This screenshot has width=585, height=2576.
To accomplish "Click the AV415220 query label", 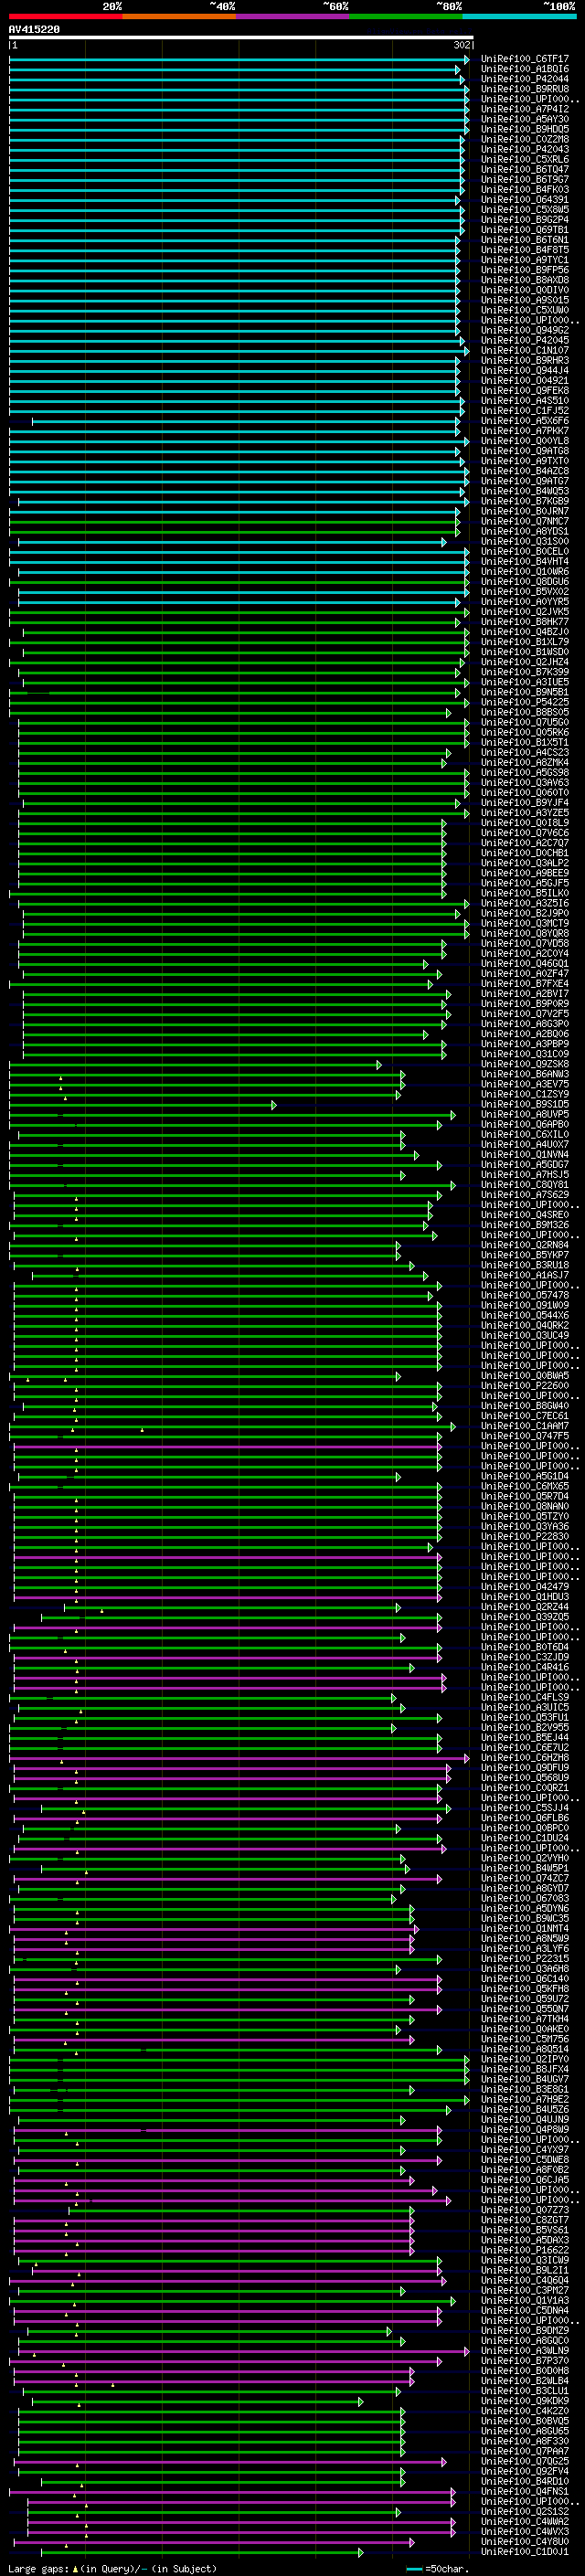I will 34,30.
